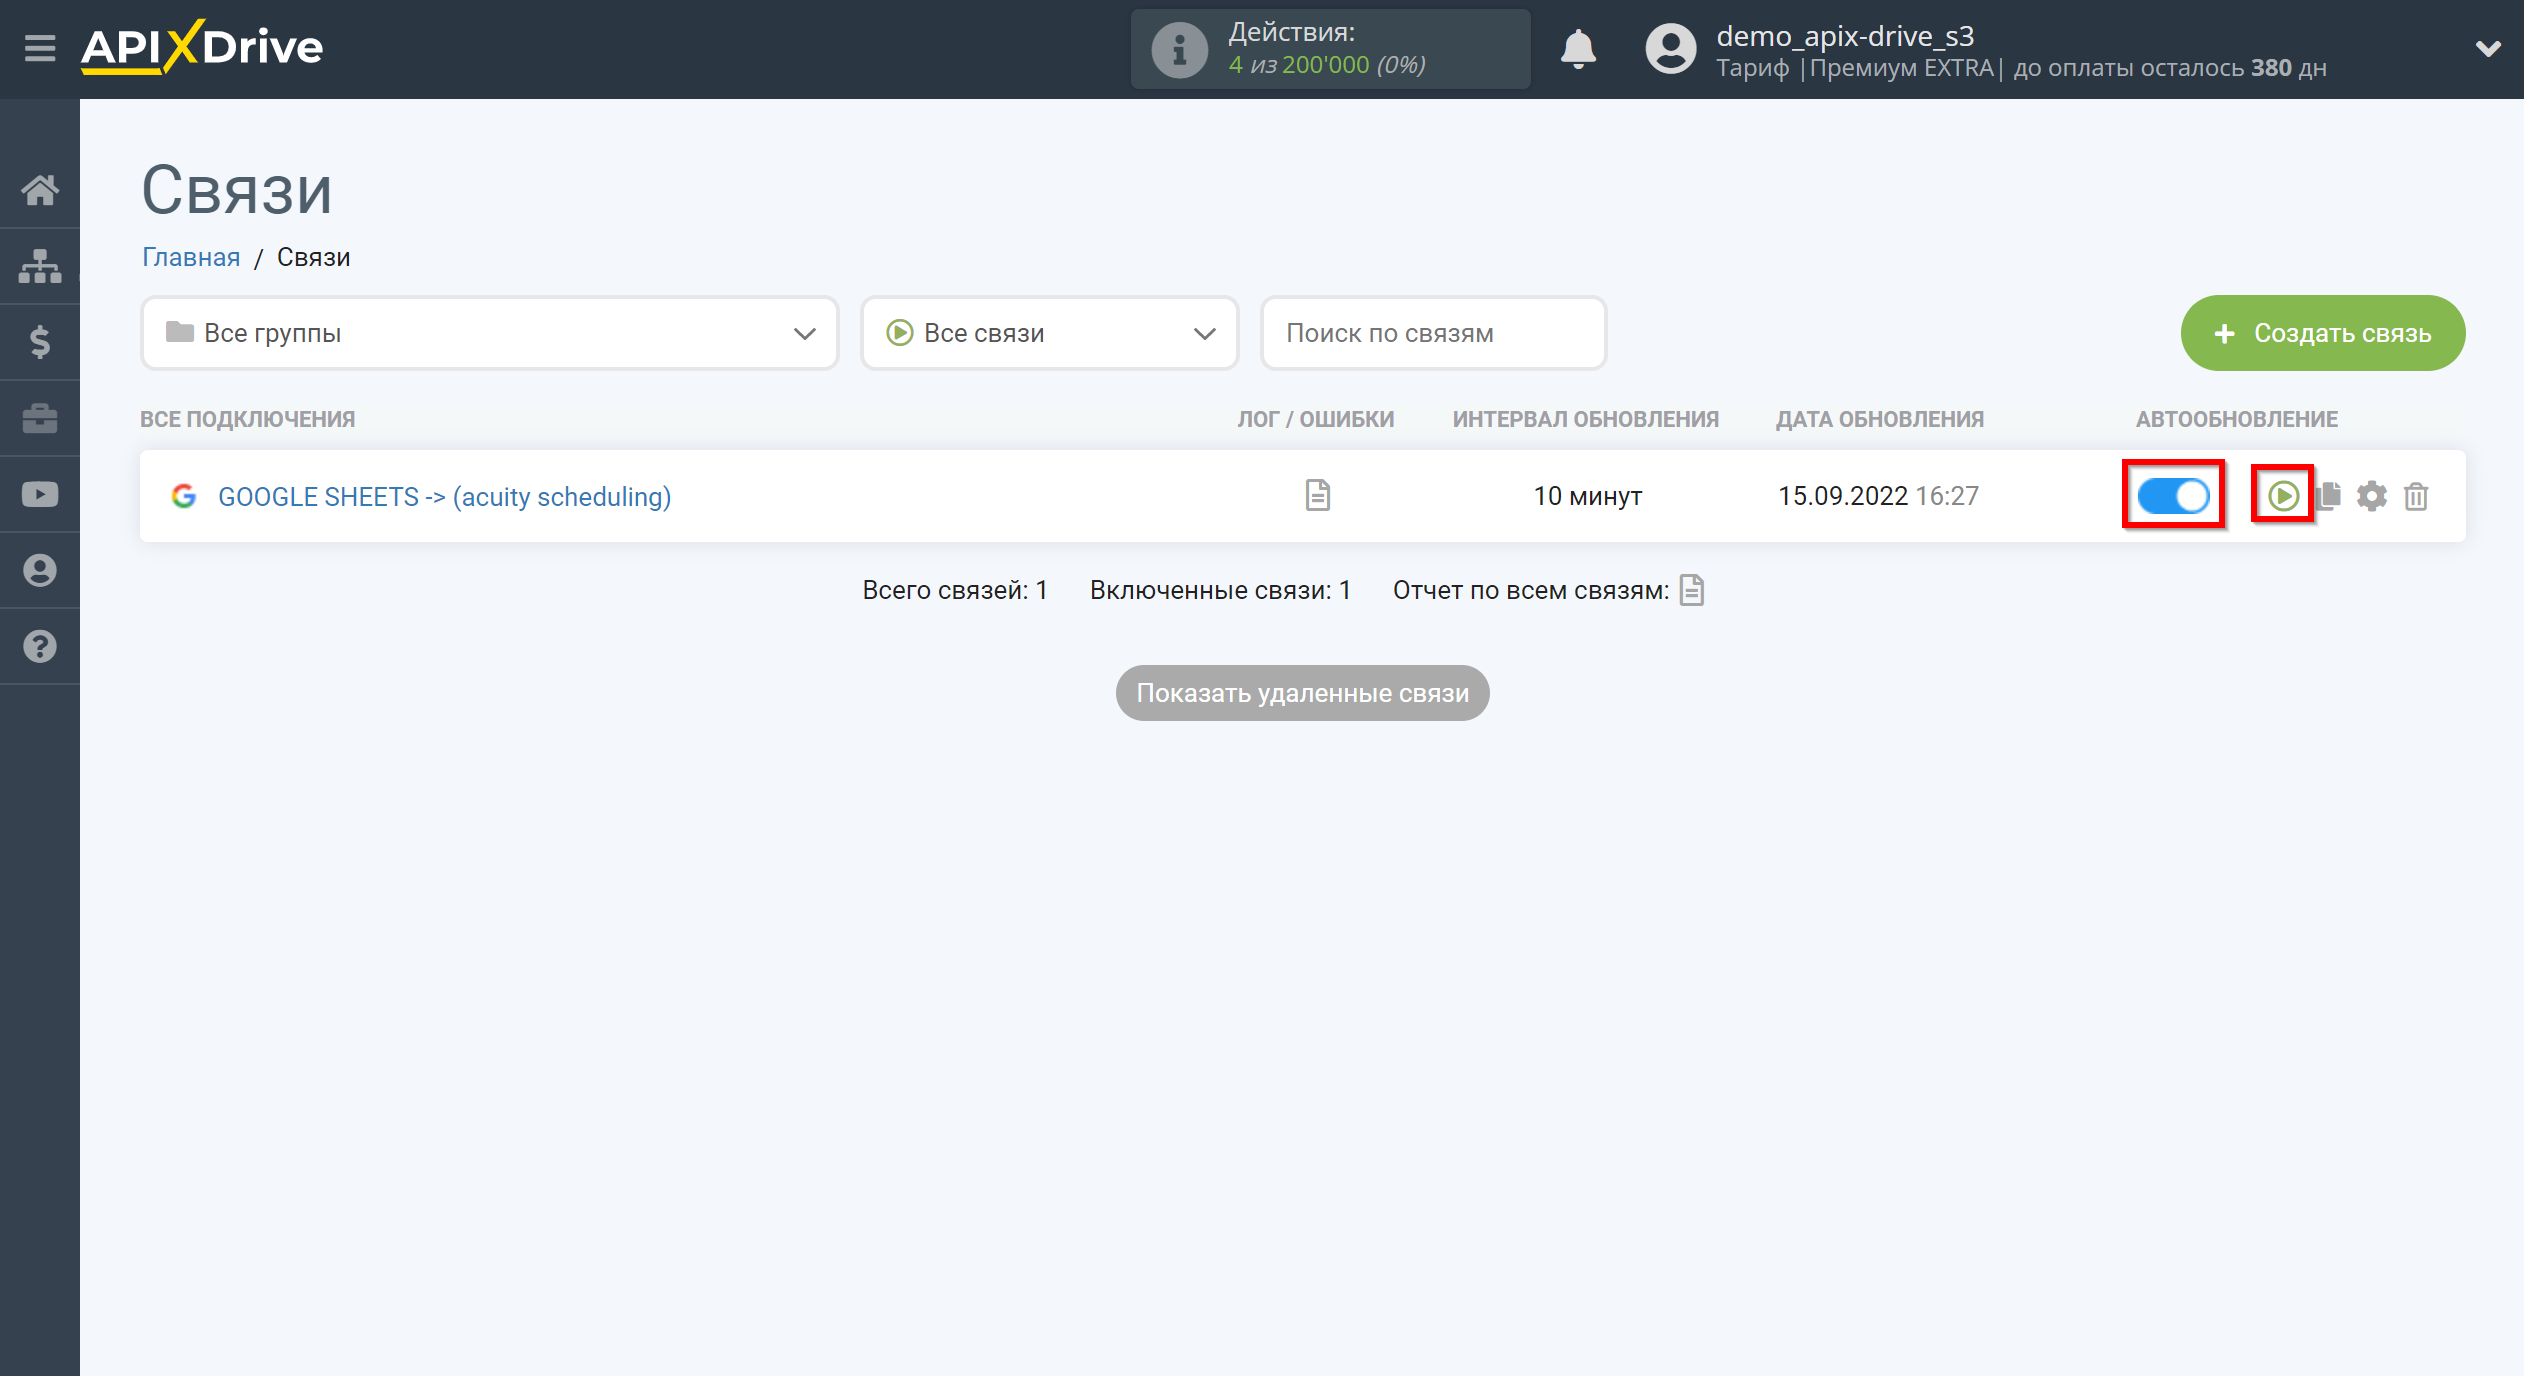Toggle auto-update switch for Google Sheets connection

2174,495
